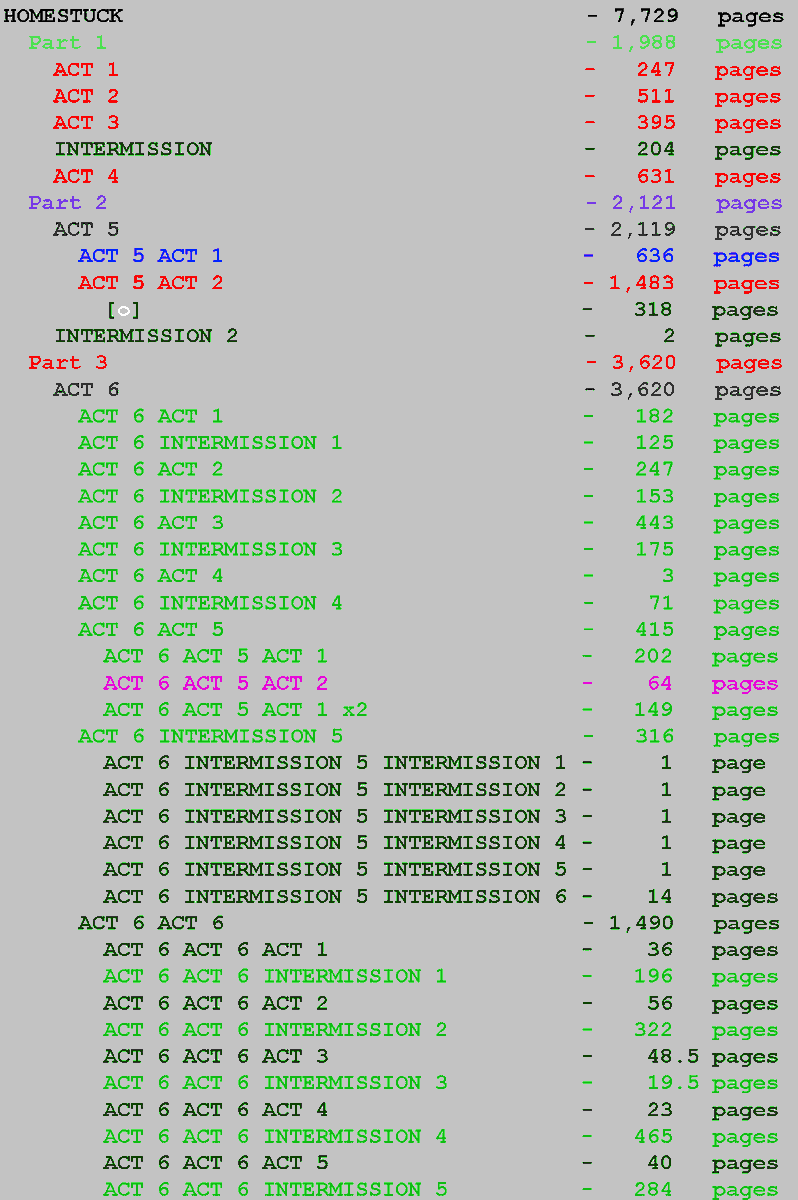Click the 153 page value

[655, 496]
